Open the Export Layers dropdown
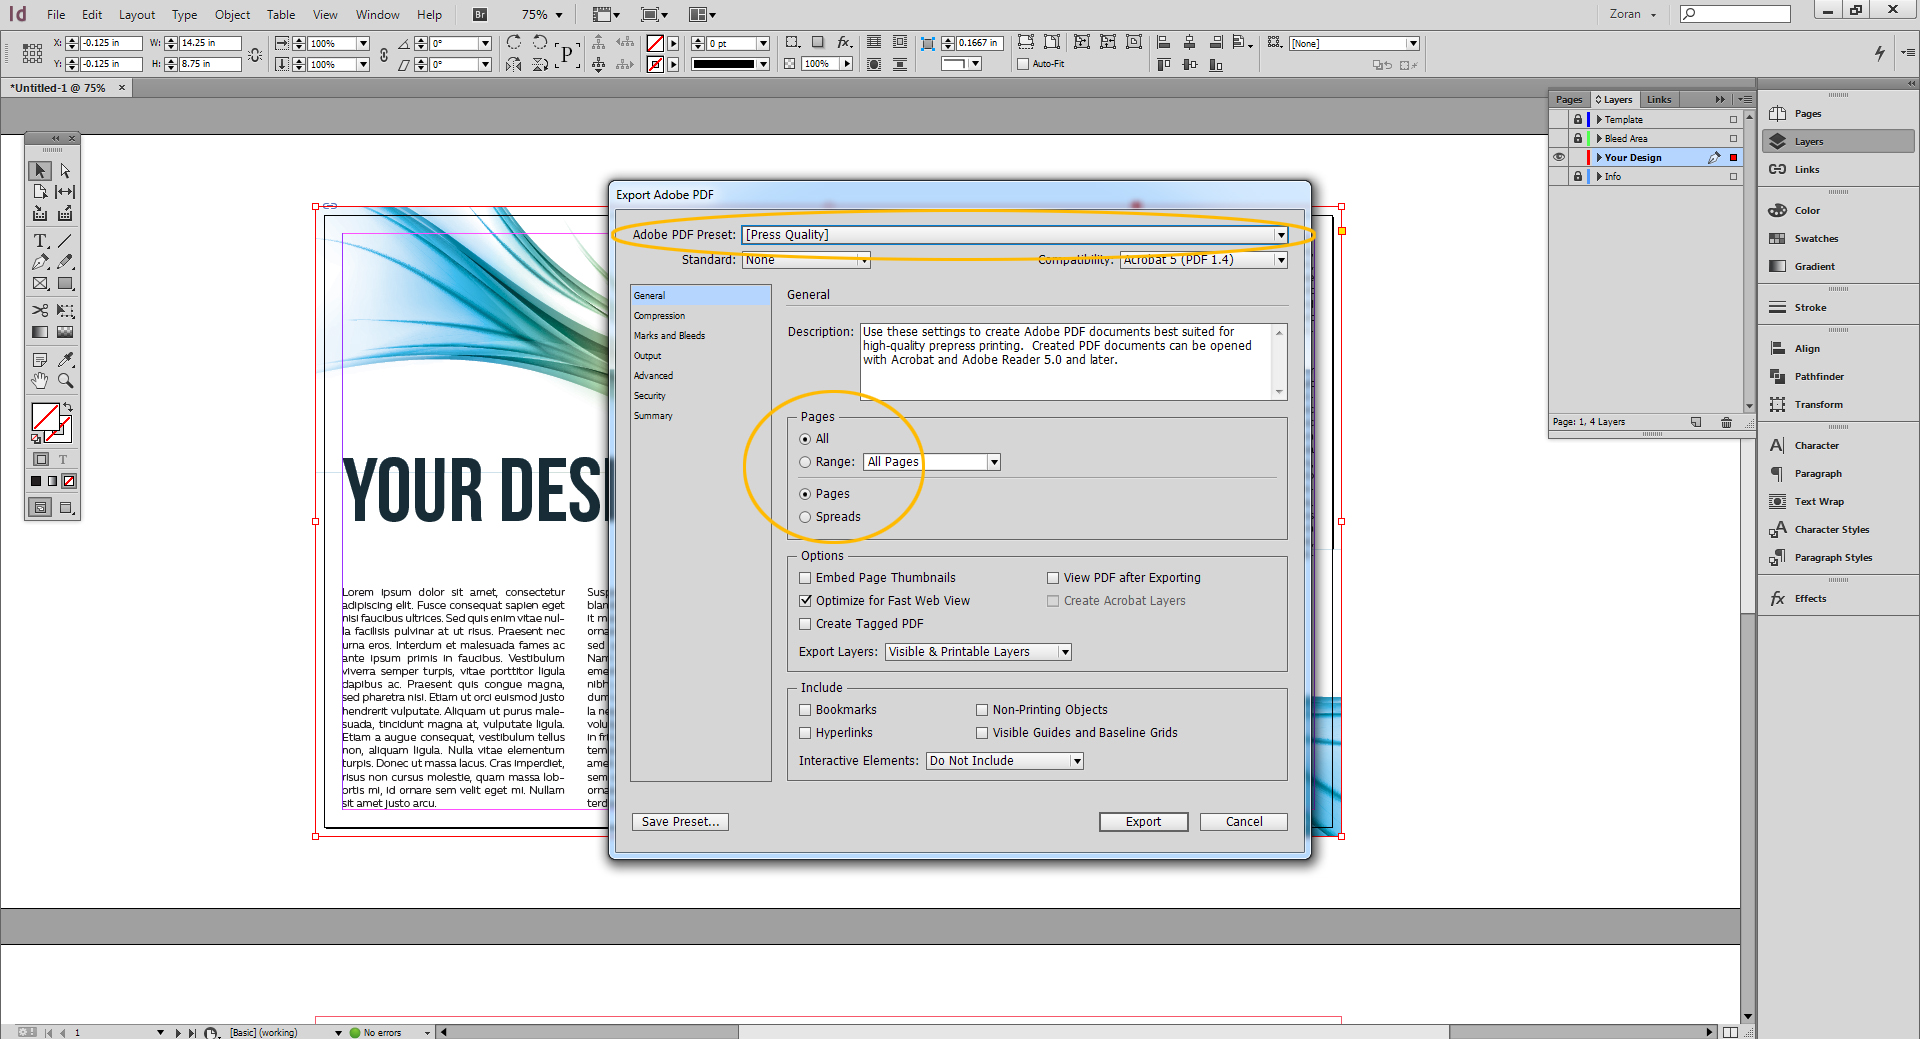Viewport: 1920px width, 1039px height. (1063, 651)
